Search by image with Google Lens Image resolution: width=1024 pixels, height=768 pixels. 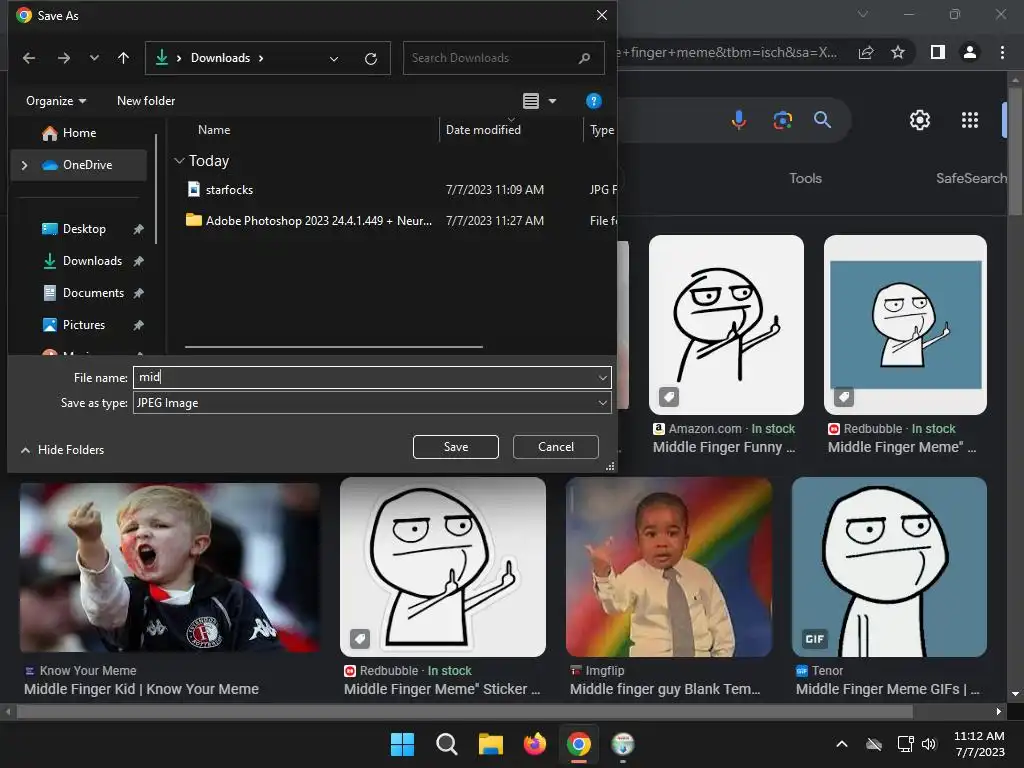pos(782,120)
